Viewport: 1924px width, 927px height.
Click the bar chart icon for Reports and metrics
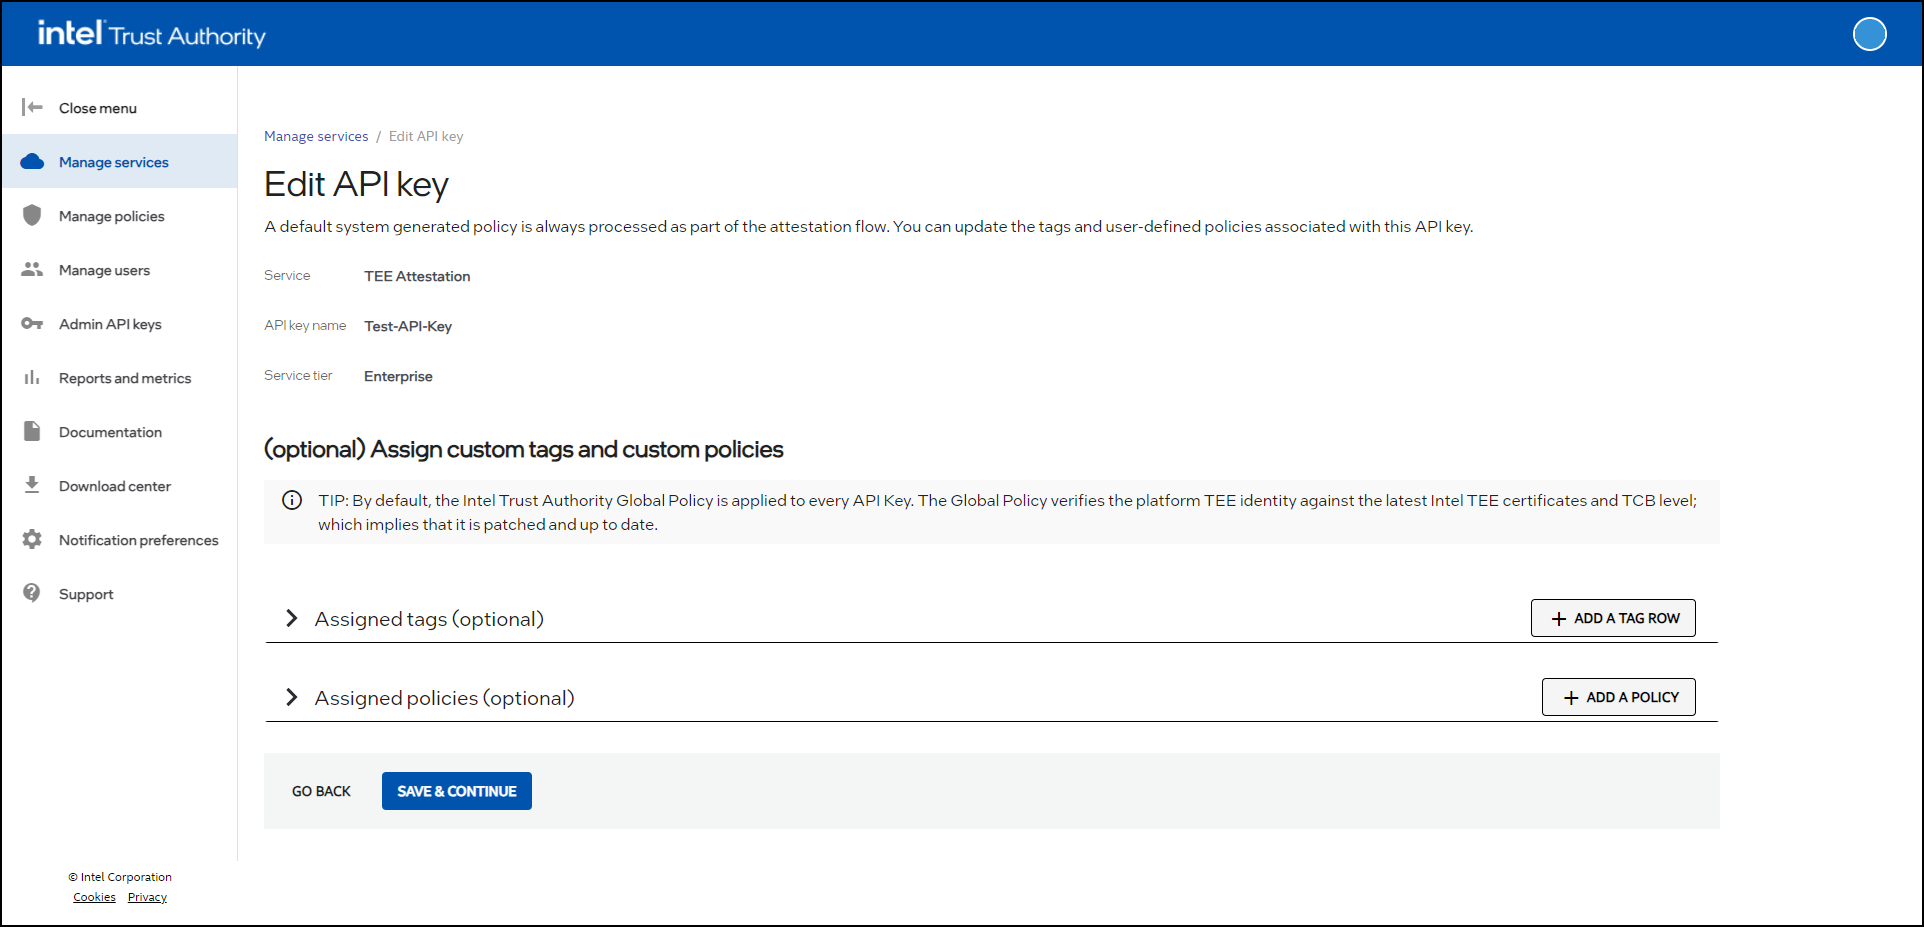tap(32, 377)
